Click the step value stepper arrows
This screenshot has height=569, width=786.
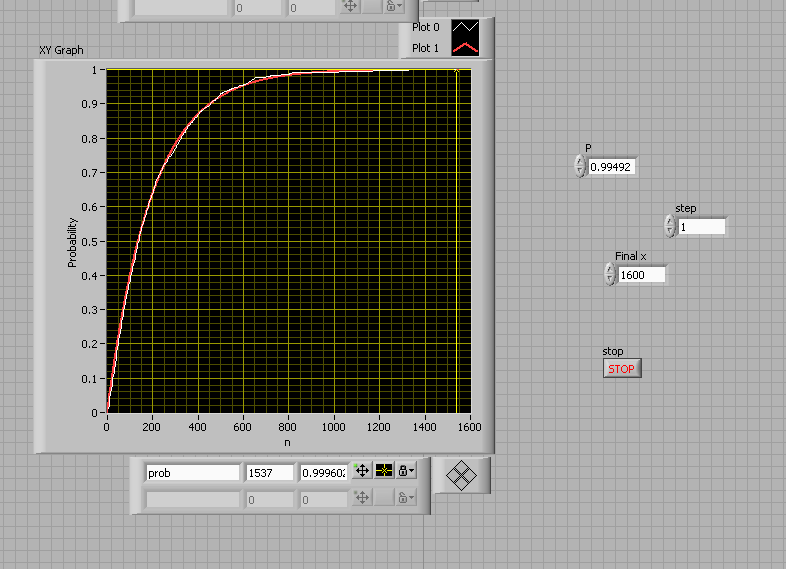point(670,227)
